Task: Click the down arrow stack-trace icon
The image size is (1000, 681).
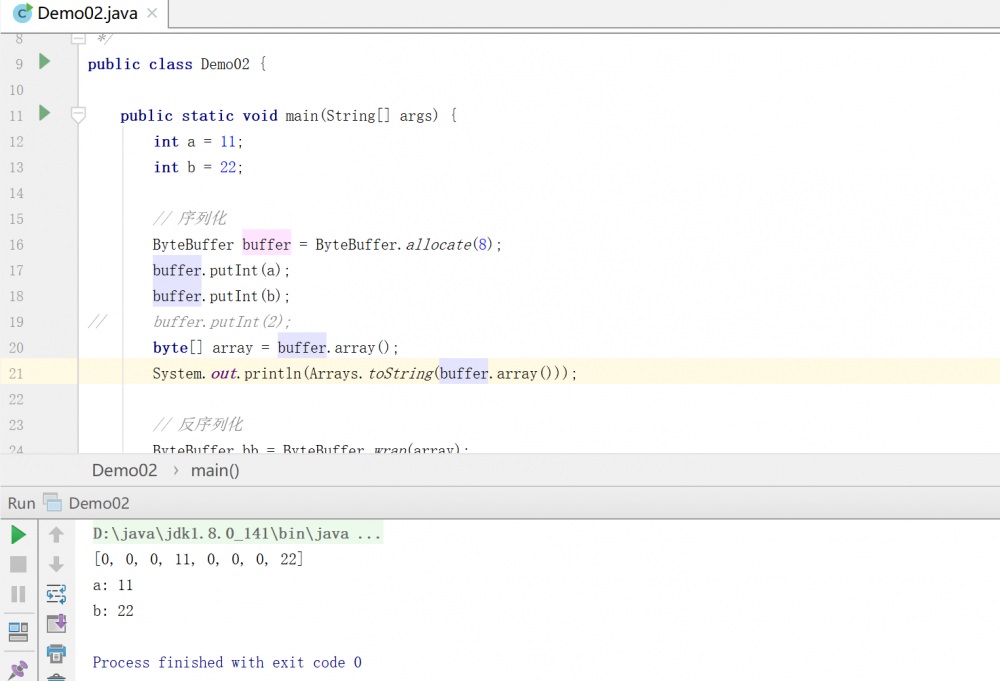Action: (x=56, y=564)
